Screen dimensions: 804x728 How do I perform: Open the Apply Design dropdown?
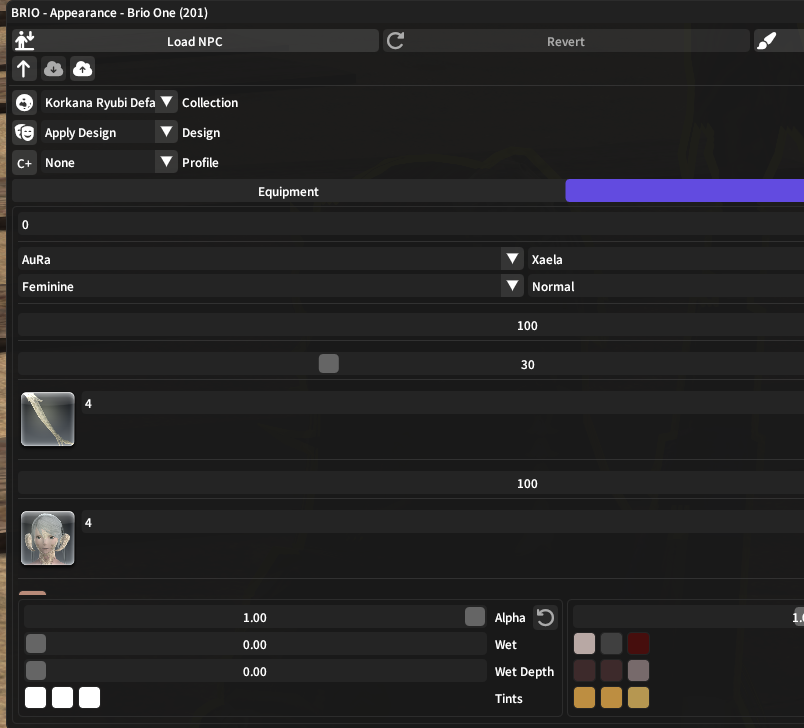pos(109,133)
